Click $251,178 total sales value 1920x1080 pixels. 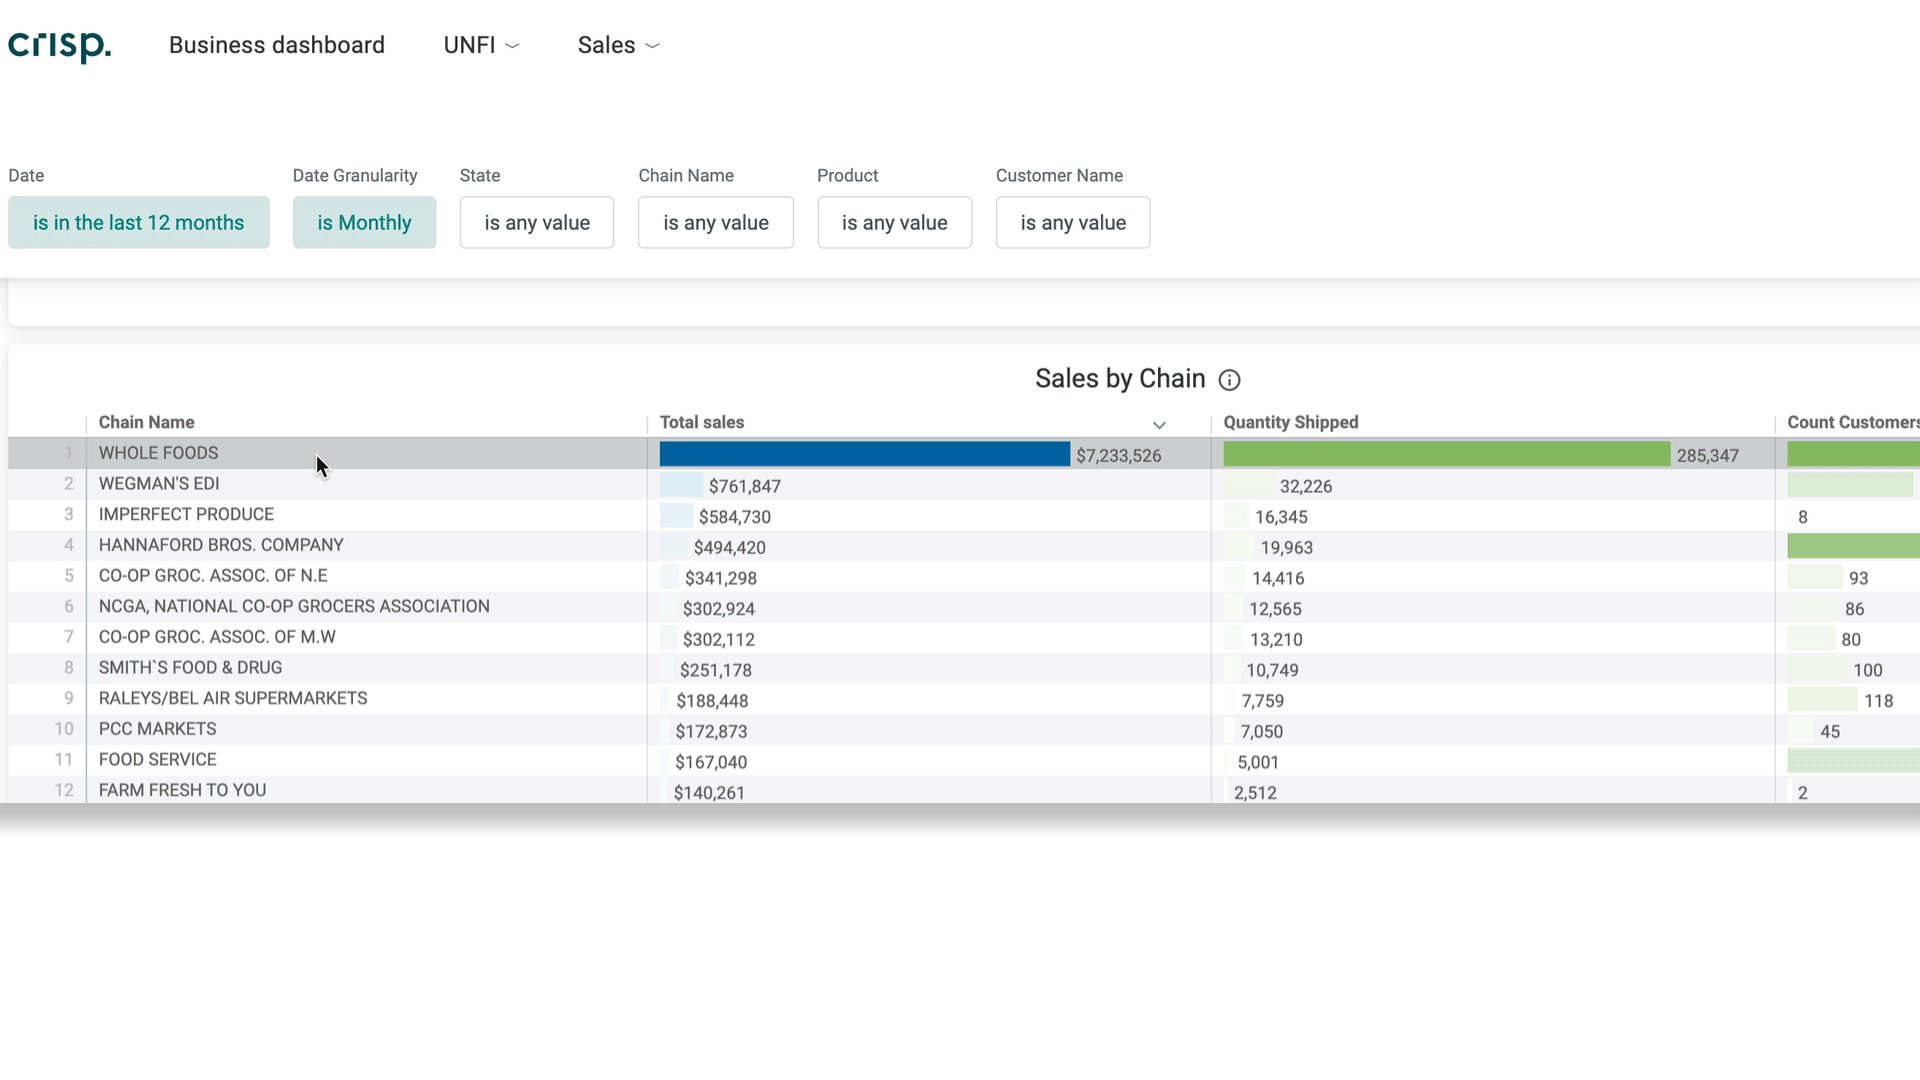[715, 671]
